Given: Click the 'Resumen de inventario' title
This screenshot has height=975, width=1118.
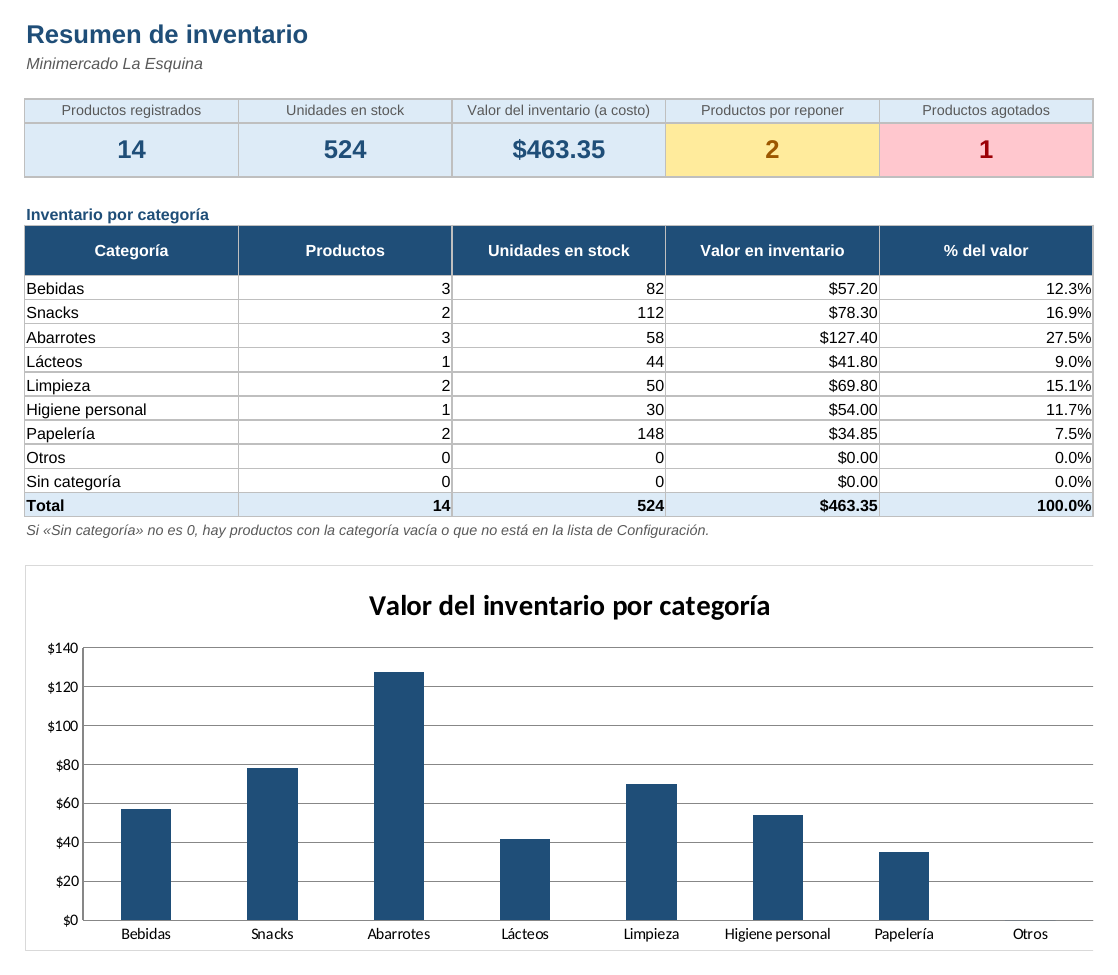Looking at the screenshot, I should pyautogui.click(x=167, y=34).
